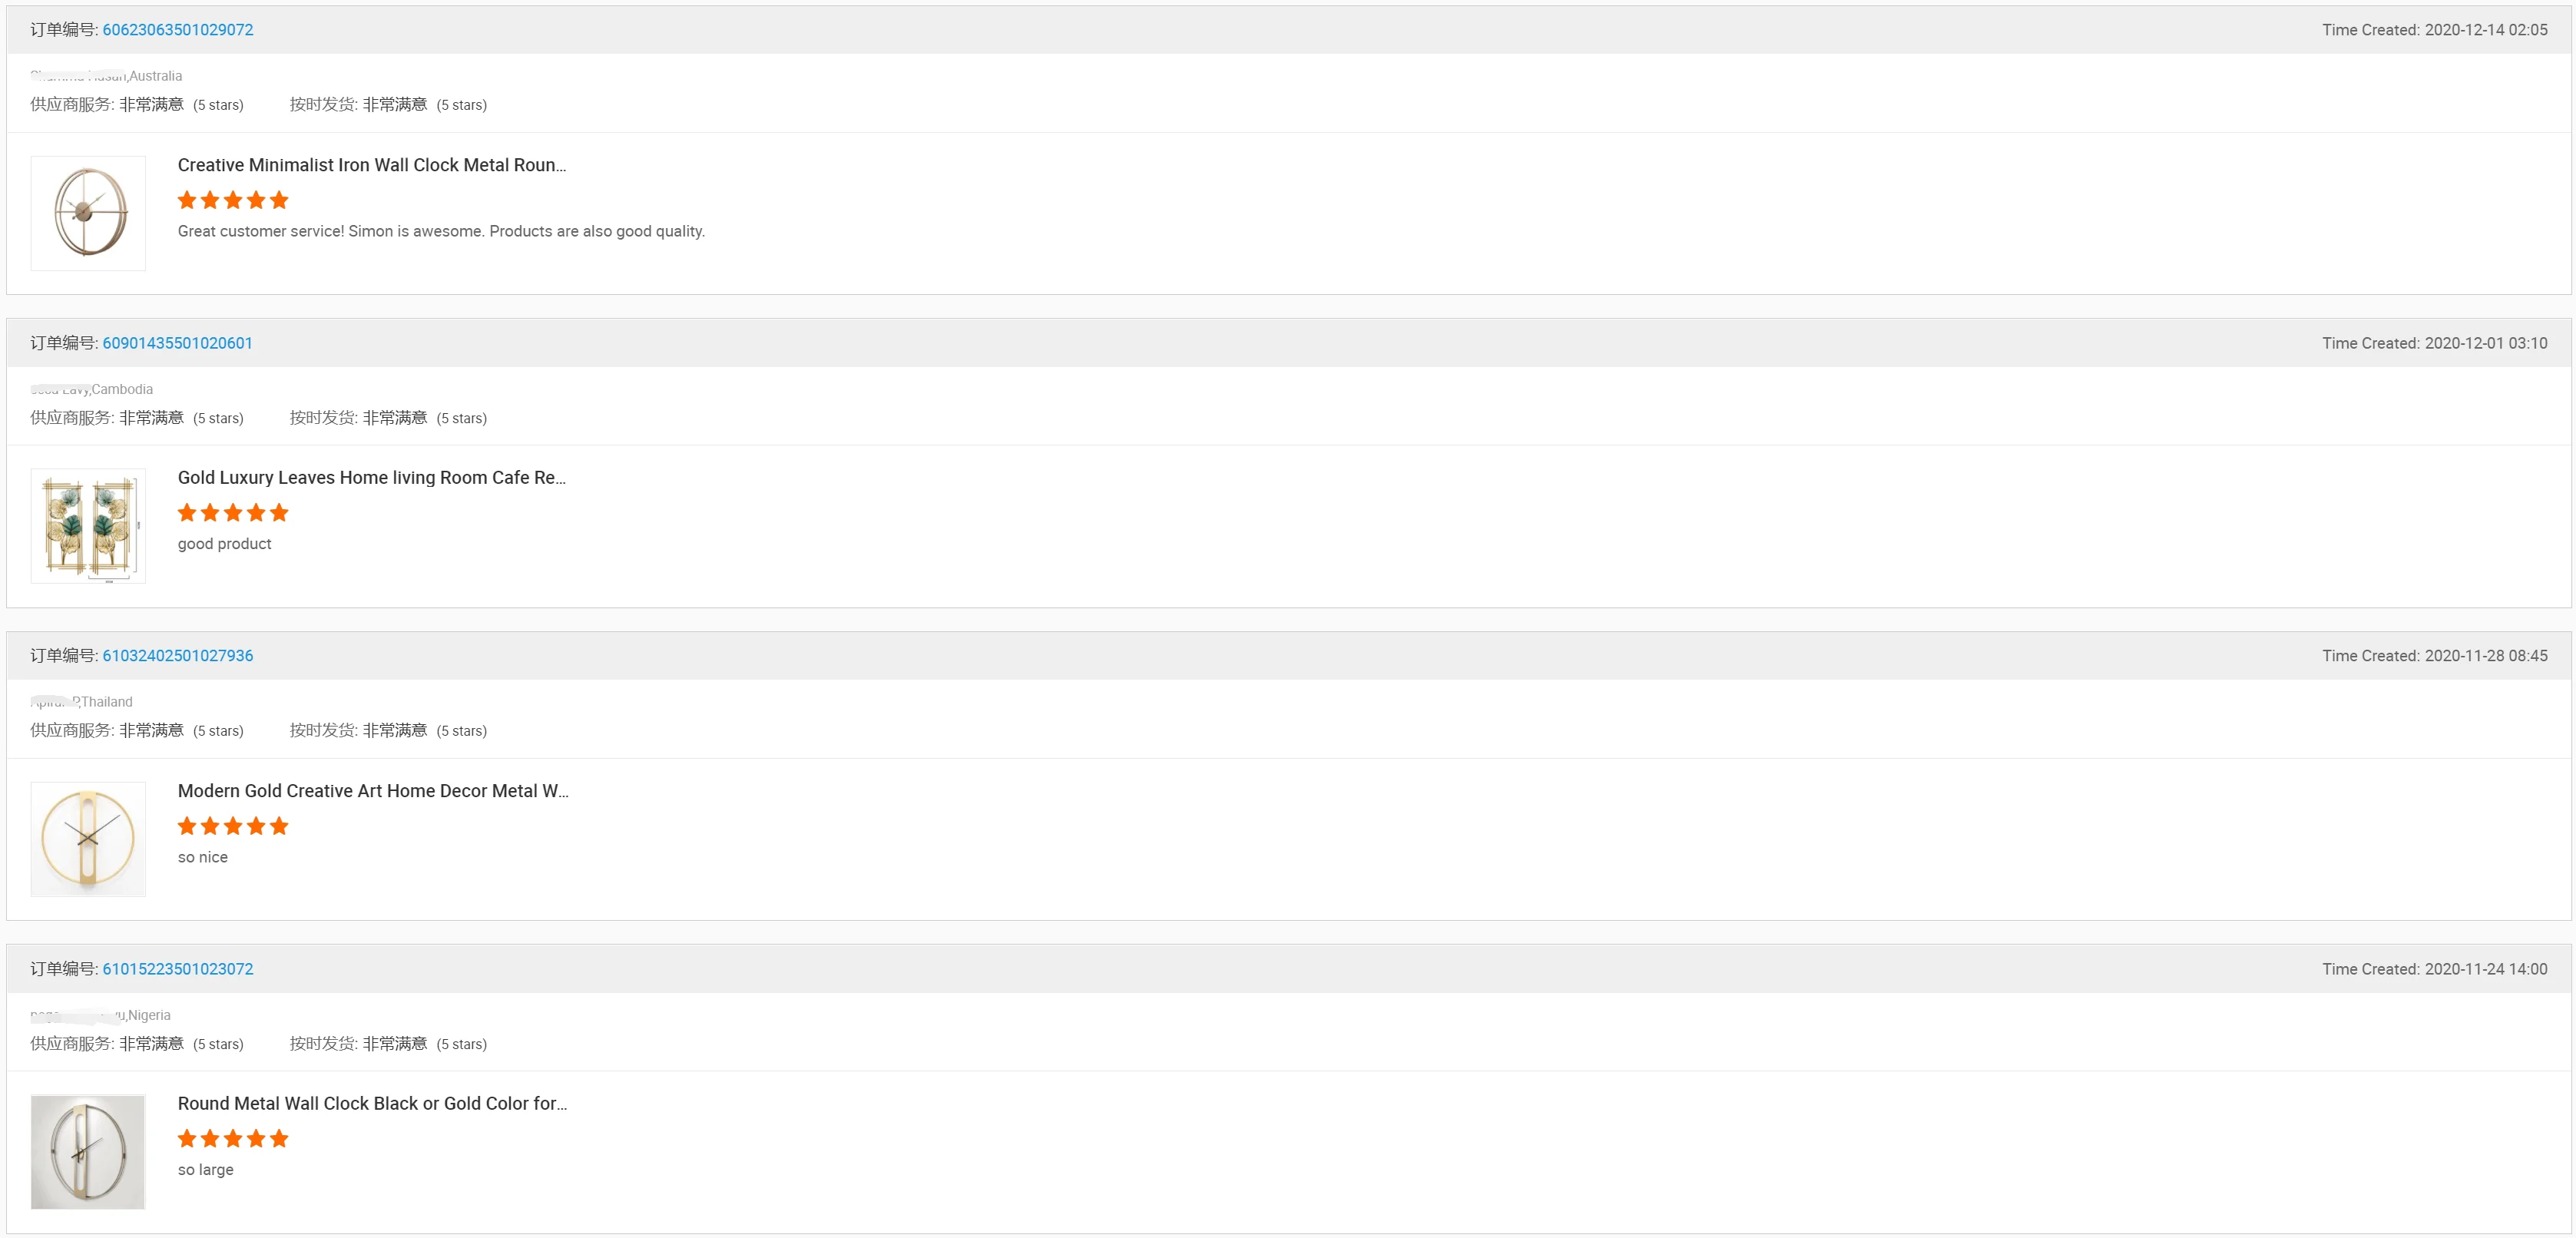Click the modern gold clock thumbnail
Viewport: 2576px width, 1238px height.
coord(88,839)
